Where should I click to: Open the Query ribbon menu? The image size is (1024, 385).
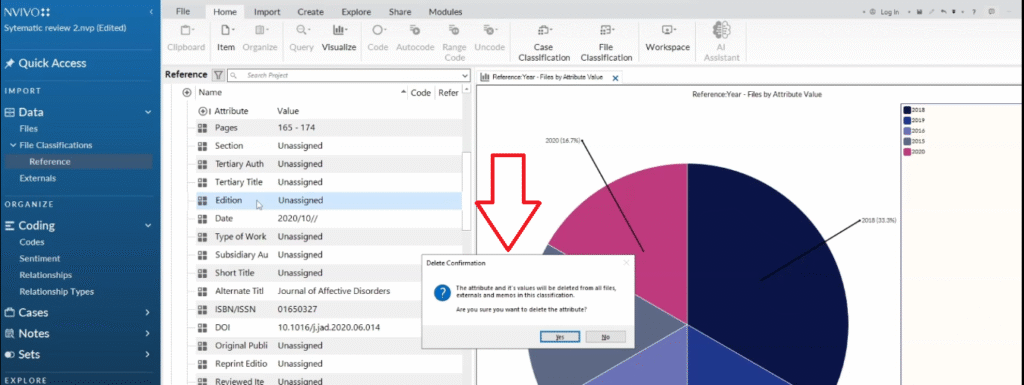pyautogui.click(x=302, y=38)
